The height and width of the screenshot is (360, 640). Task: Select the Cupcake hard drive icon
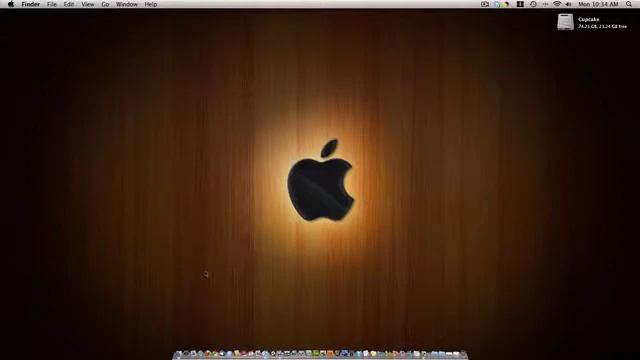pos(565,22)
